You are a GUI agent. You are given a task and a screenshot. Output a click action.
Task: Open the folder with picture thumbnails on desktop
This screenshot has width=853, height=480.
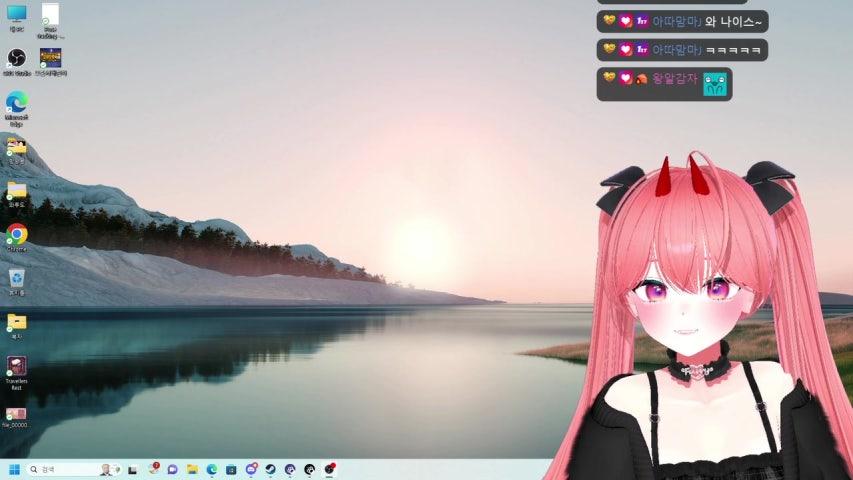(16, 151)
